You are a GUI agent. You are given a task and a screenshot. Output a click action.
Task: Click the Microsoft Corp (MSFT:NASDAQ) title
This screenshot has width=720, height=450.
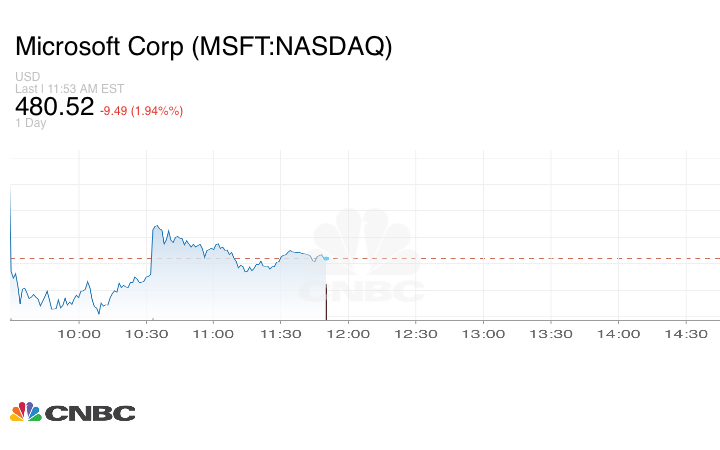click(x=204, y=46)
